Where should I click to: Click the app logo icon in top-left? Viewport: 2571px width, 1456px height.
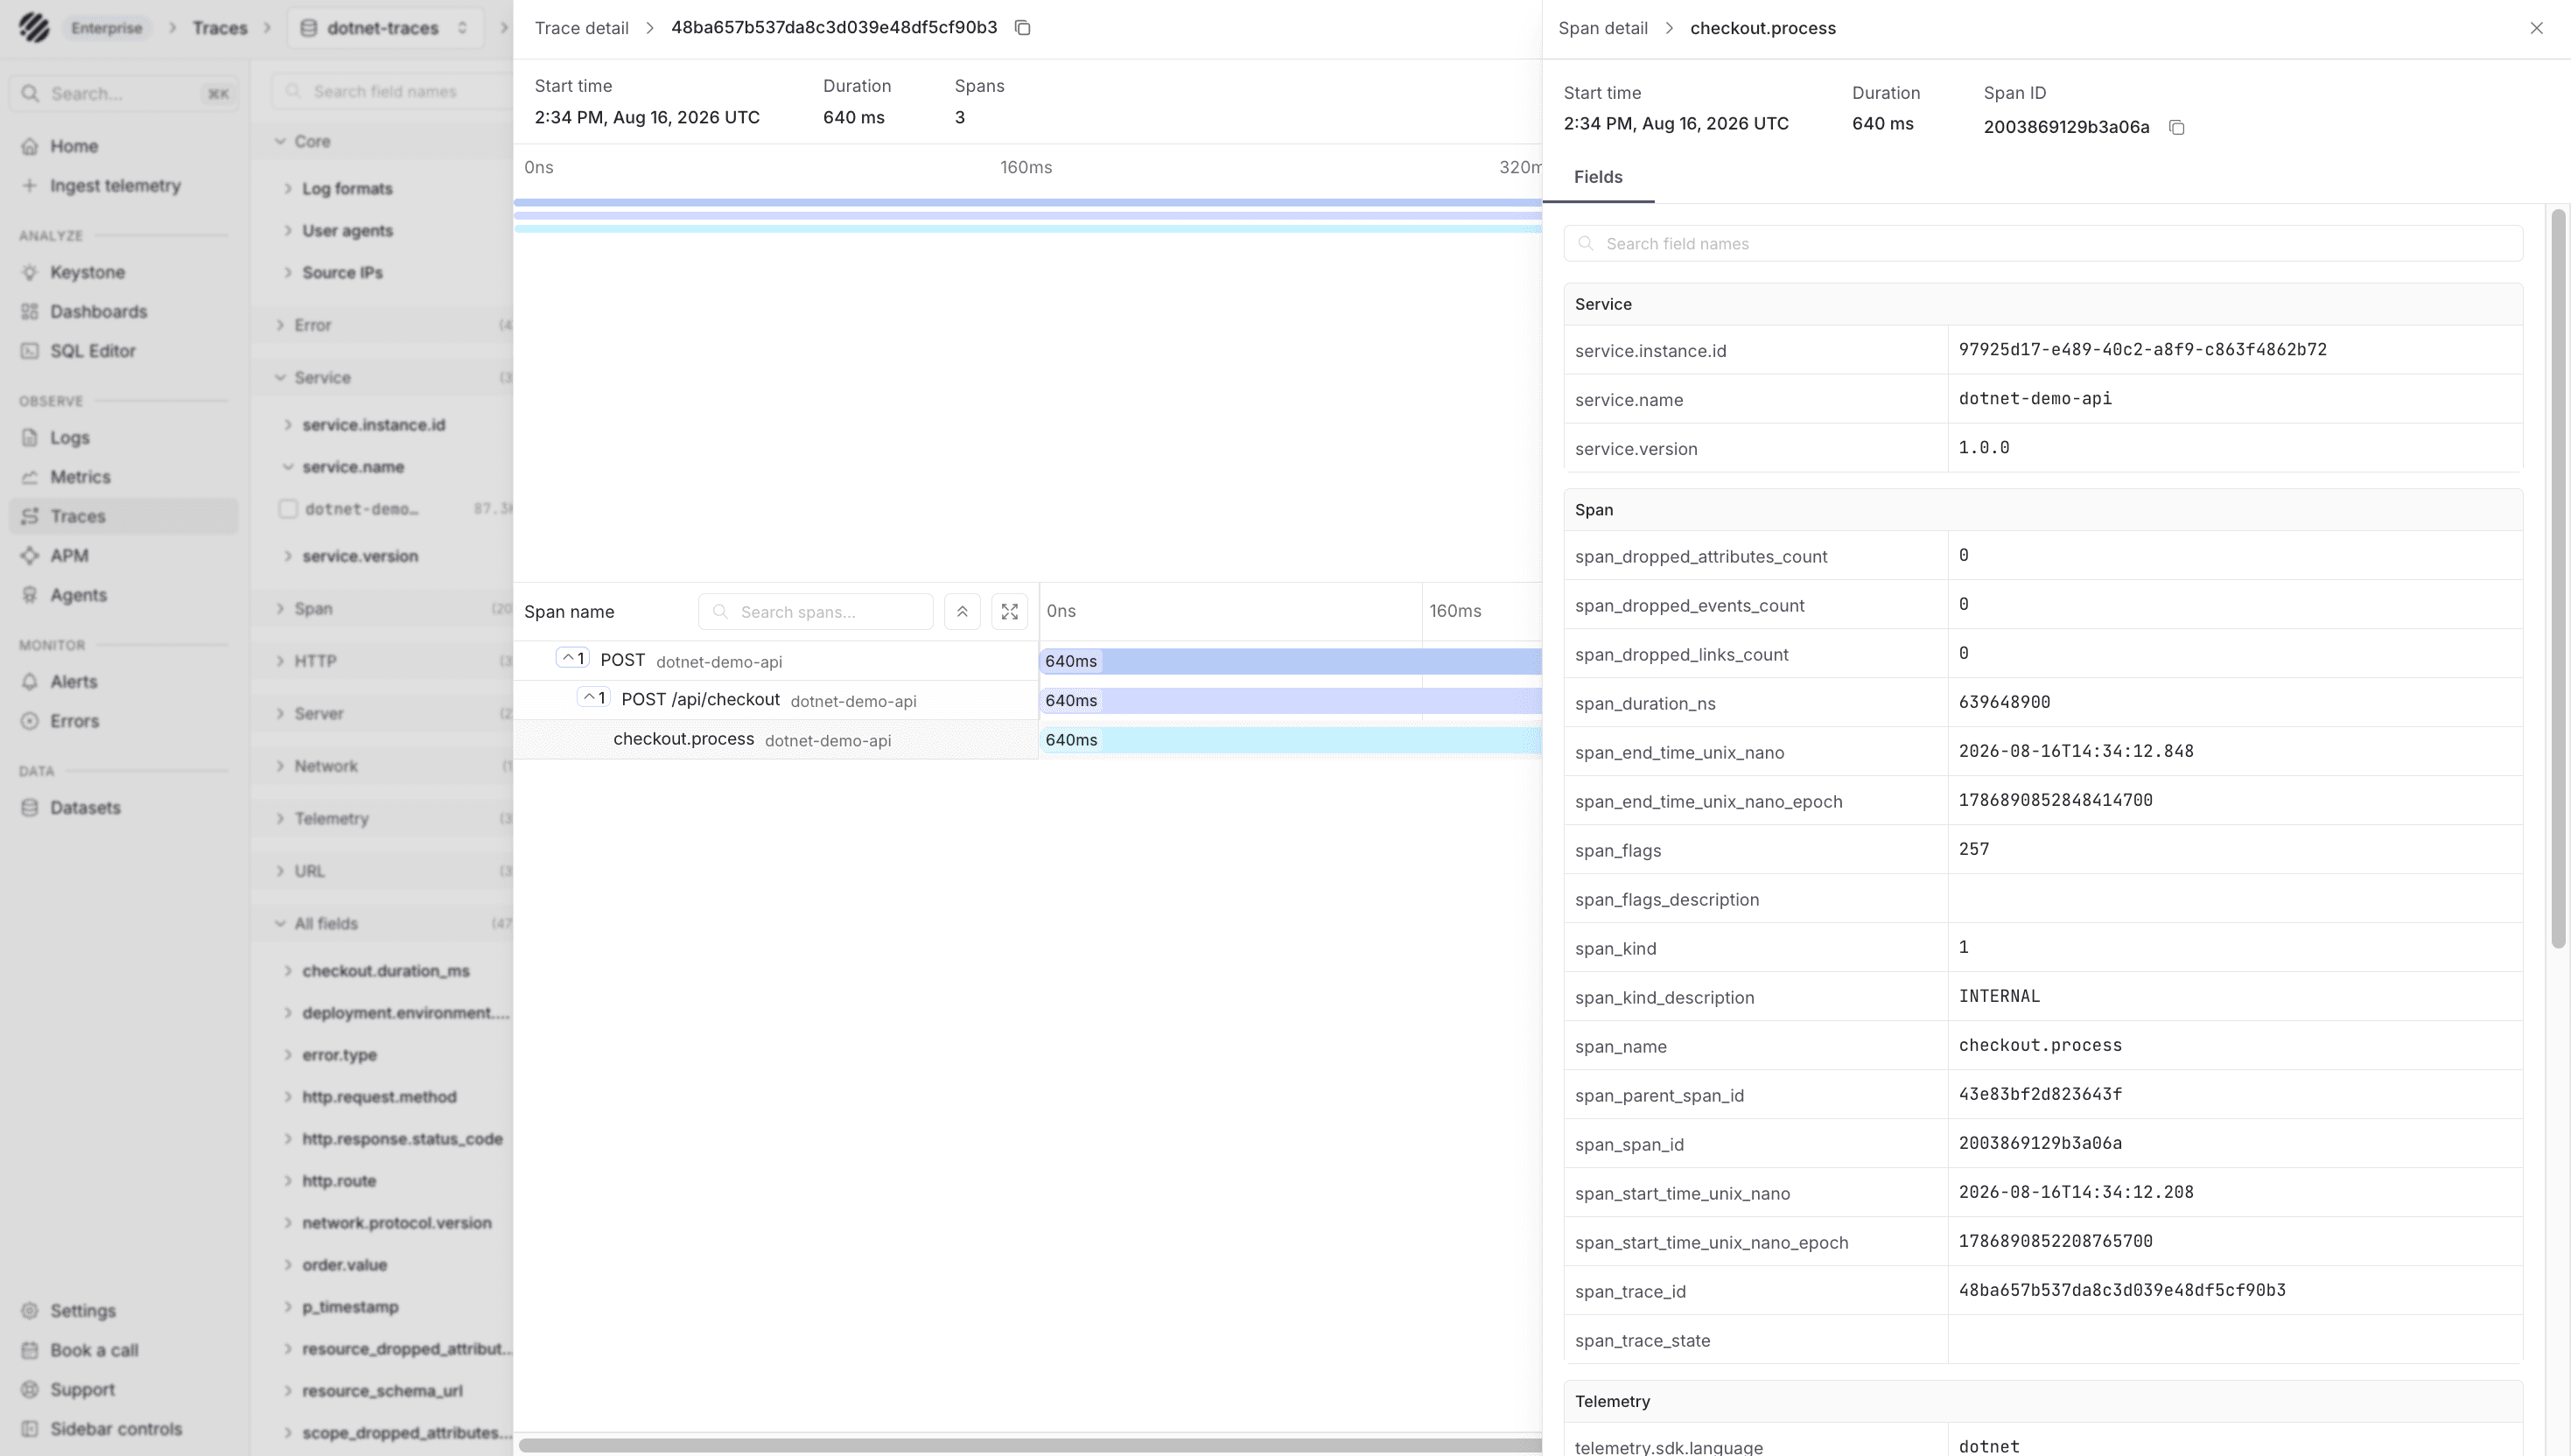pyautogui.click(x=34, y=27)
